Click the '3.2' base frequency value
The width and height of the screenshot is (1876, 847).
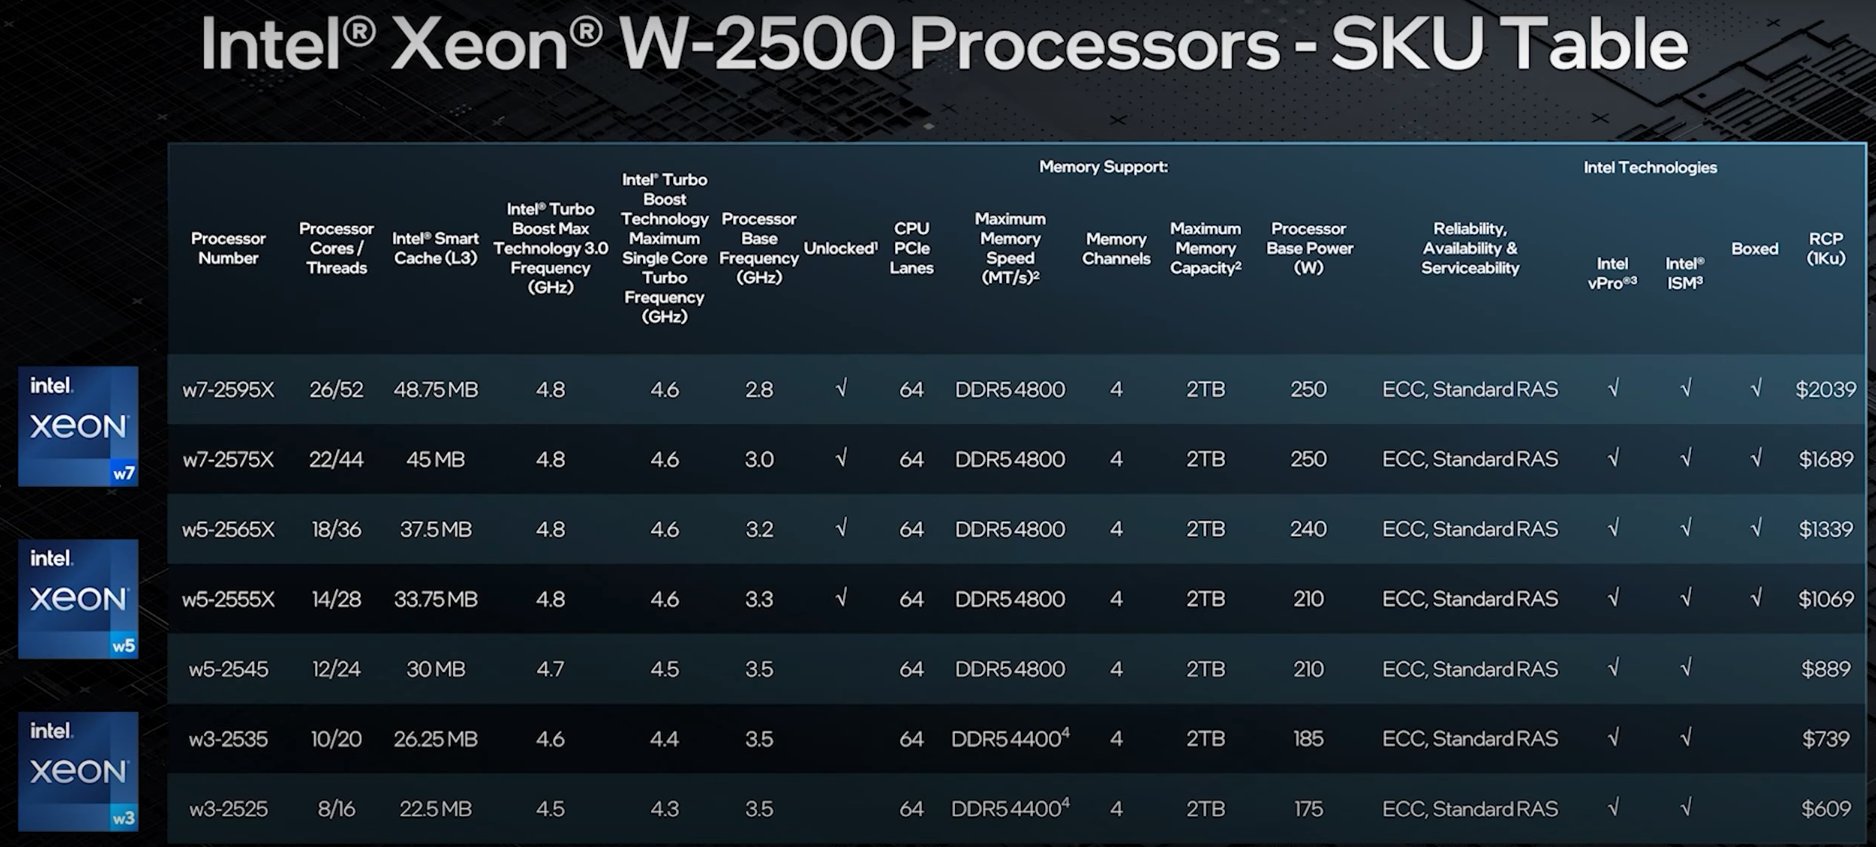(x=759, y=529)
